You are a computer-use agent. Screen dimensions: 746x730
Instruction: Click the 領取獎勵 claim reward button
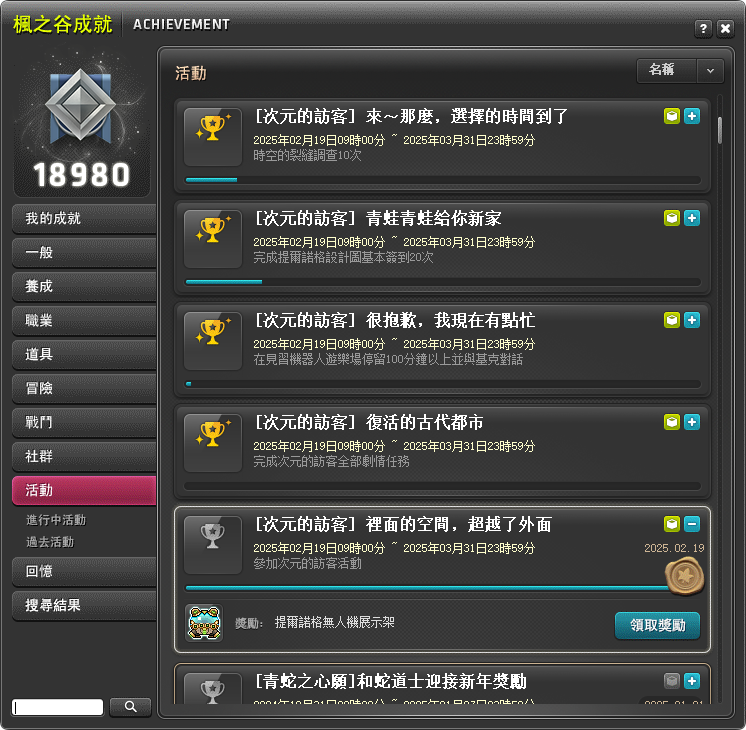click(658, 625)
